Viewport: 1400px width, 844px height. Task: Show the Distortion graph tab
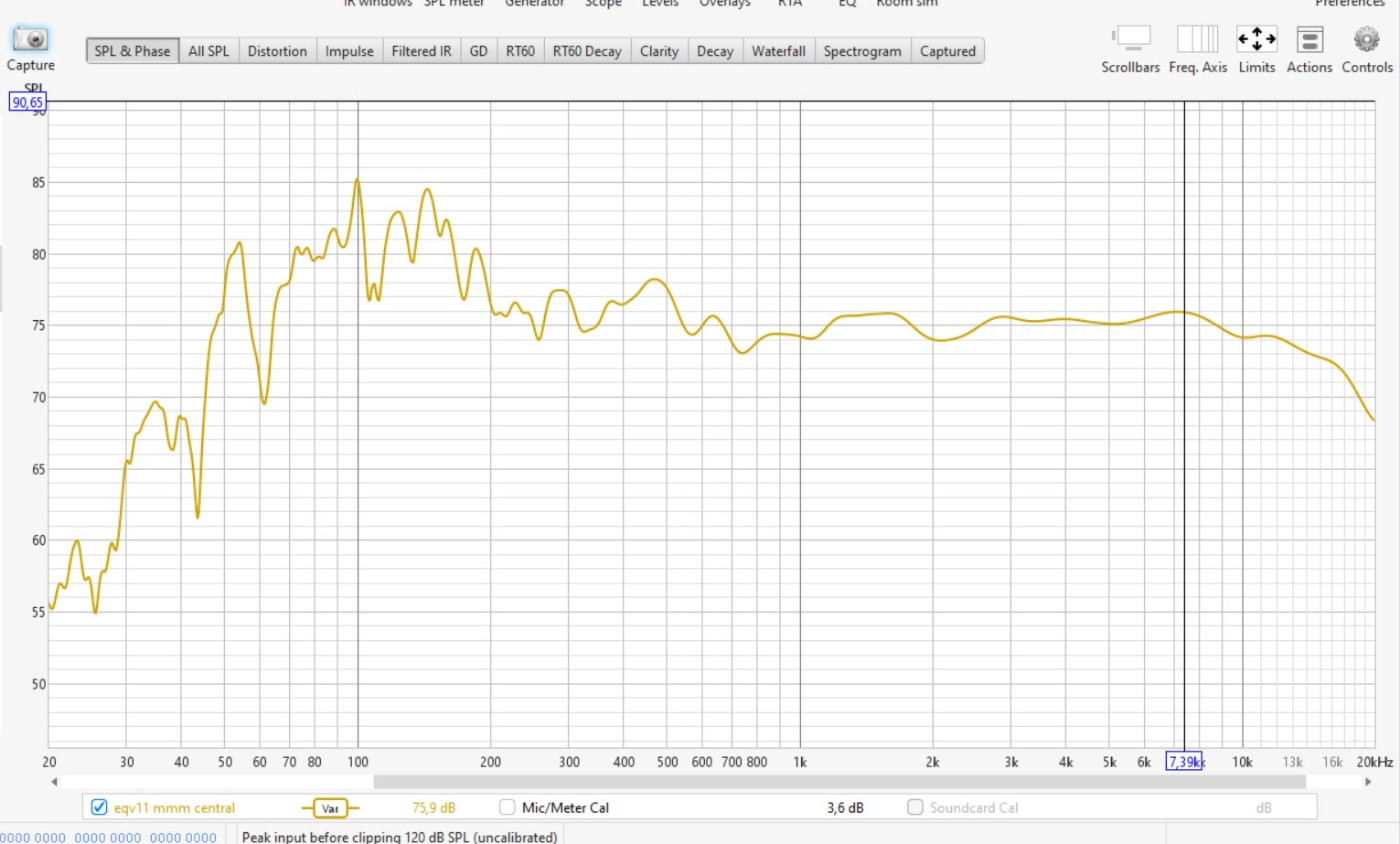(277, 51)
